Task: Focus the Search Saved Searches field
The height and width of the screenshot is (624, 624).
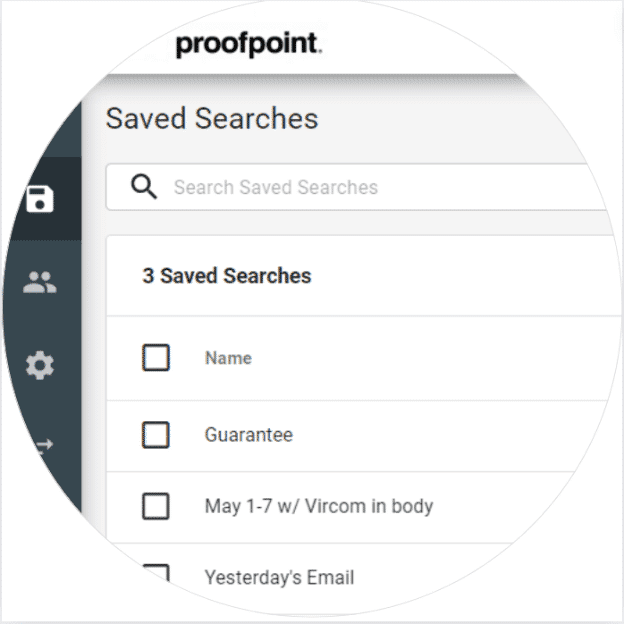Action: tap(380, 187)
